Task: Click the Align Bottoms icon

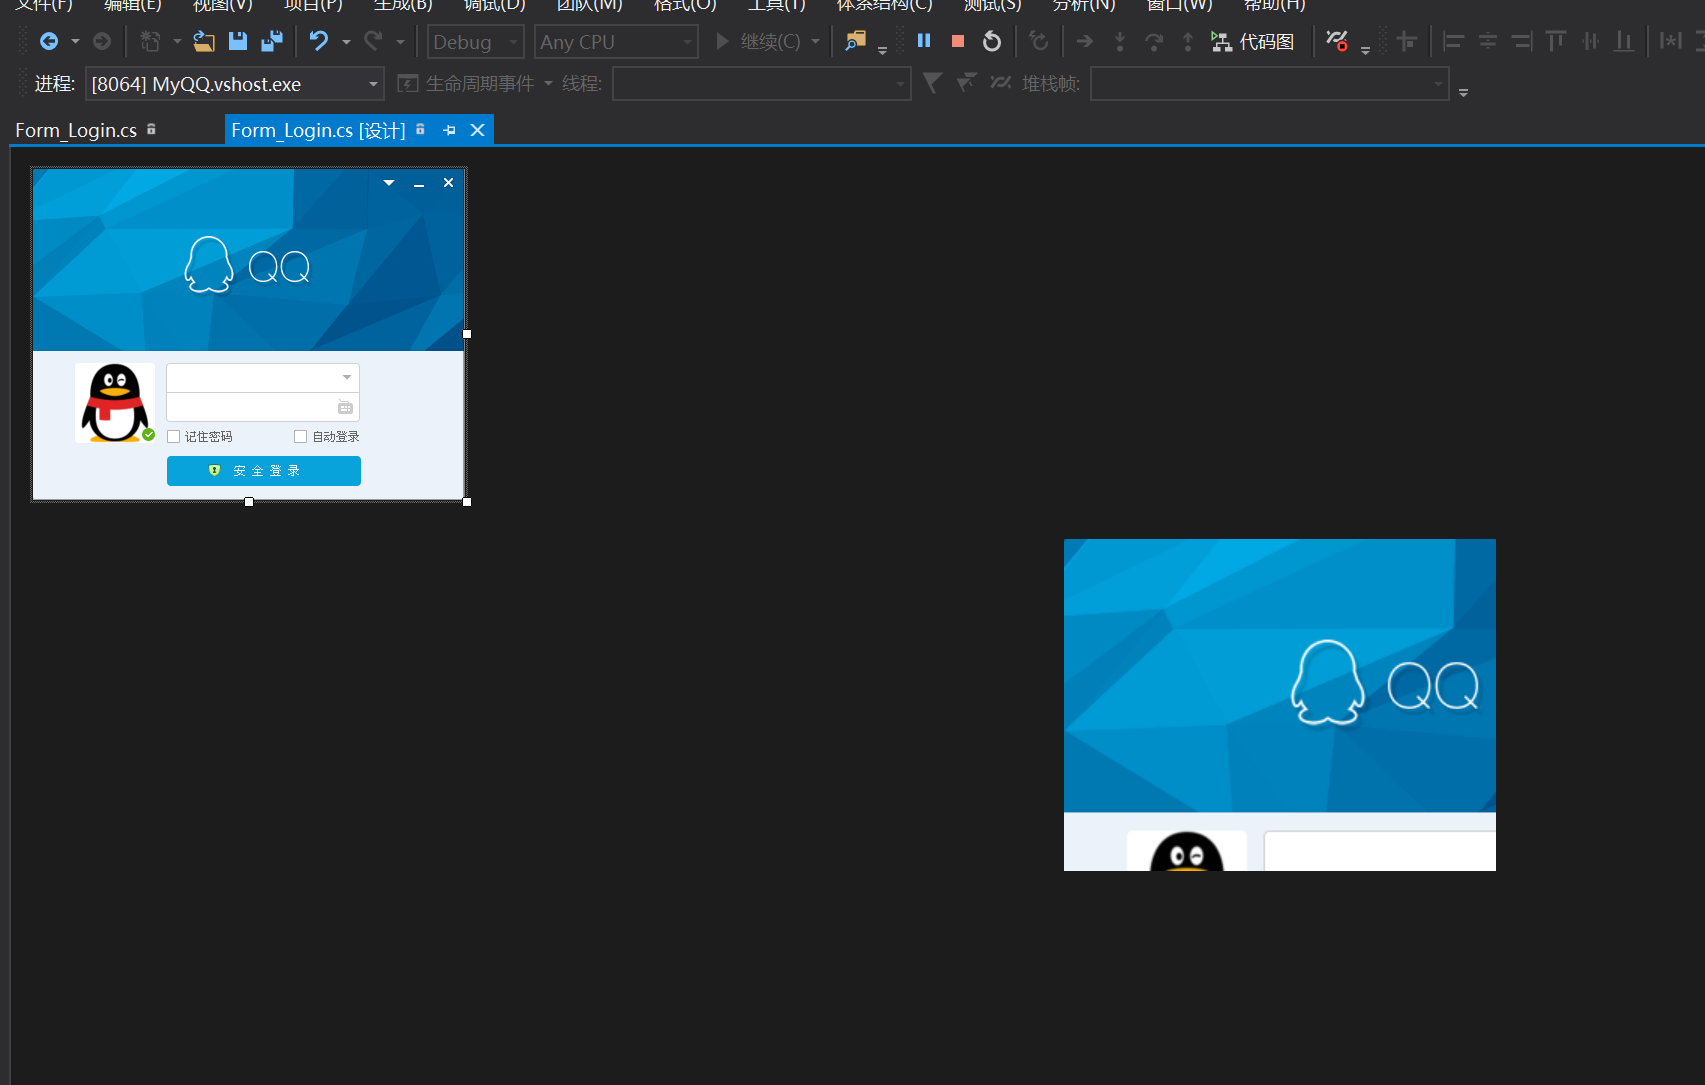Action: coord(1624,41)
